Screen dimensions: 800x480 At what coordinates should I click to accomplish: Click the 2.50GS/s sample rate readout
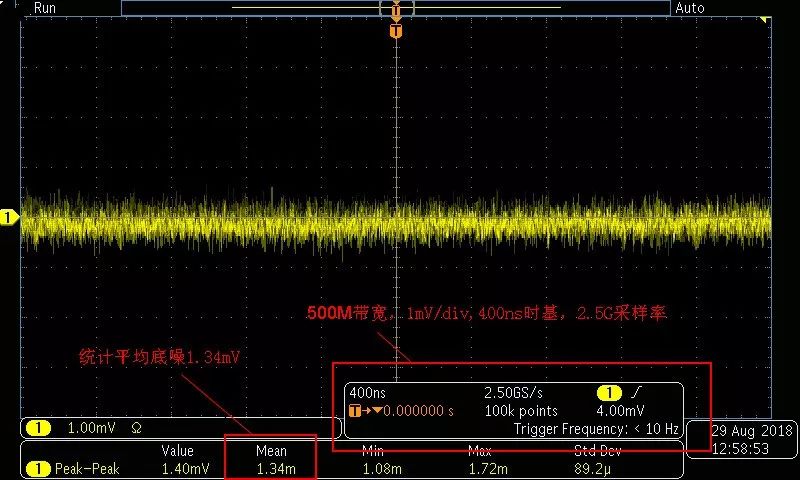pyautogui.click(x=513, y=393)
